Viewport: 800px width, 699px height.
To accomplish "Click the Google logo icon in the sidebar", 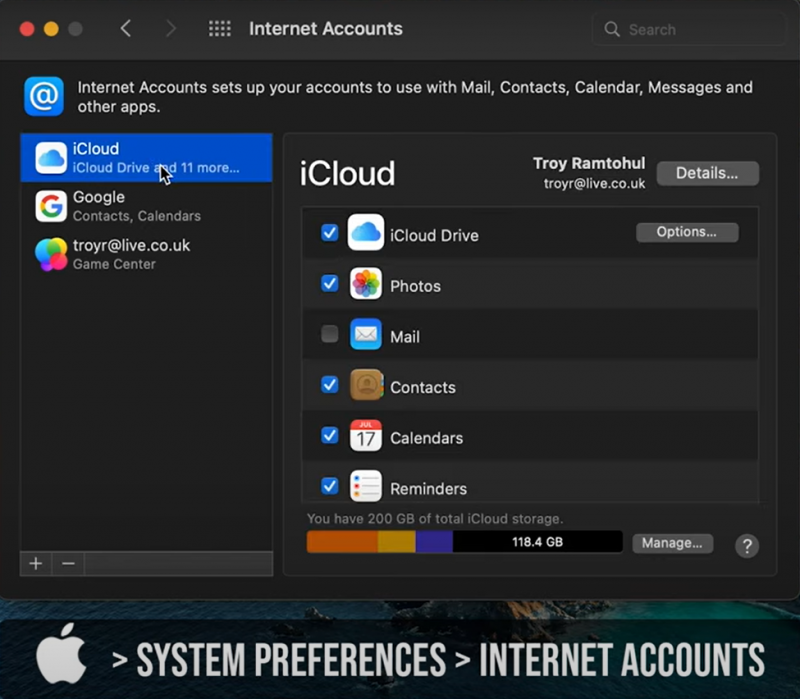I will pyautogui.click(x=51, y=206).
